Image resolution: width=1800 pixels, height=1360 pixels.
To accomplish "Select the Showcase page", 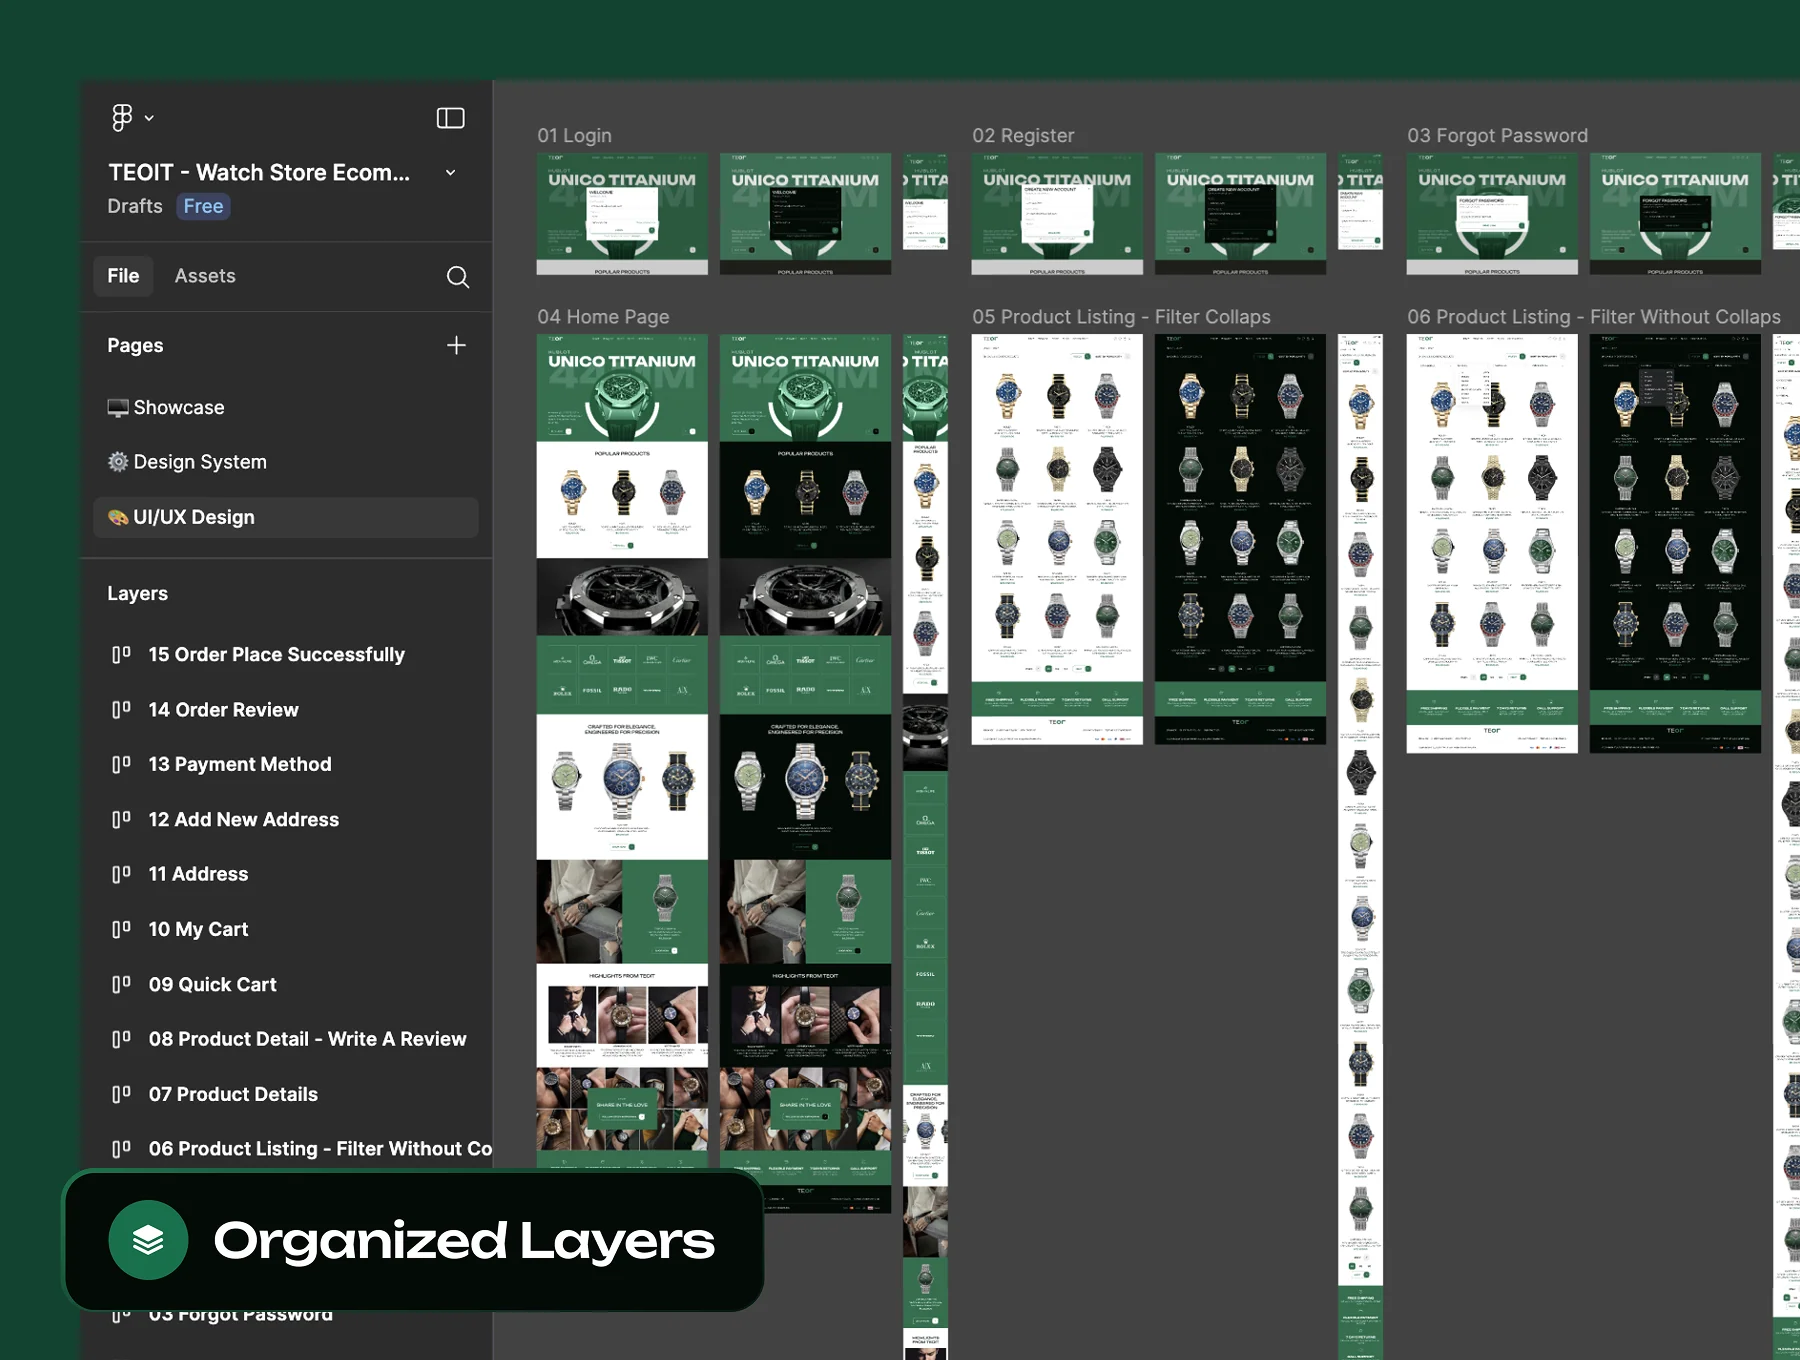I will [286, 408].
